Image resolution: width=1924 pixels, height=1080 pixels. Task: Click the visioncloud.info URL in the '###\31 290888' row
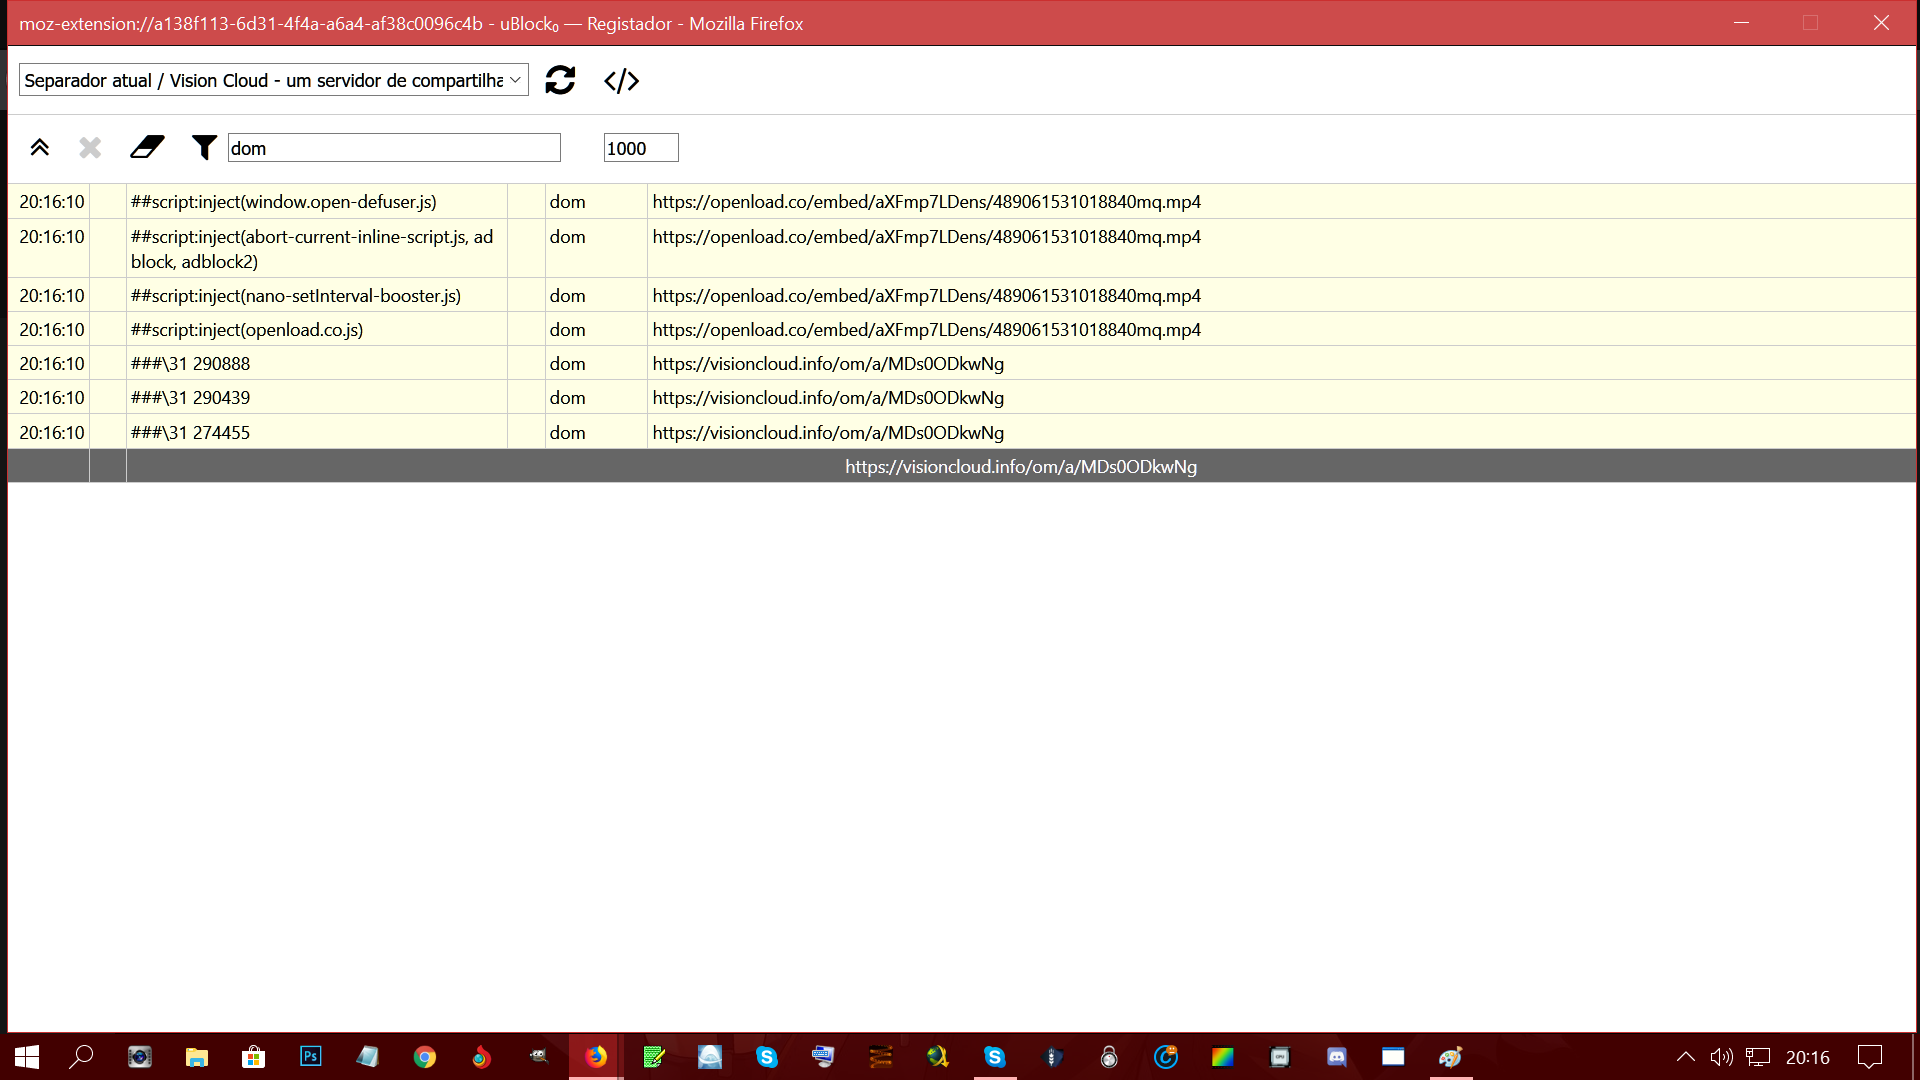[x=827, y=363]
